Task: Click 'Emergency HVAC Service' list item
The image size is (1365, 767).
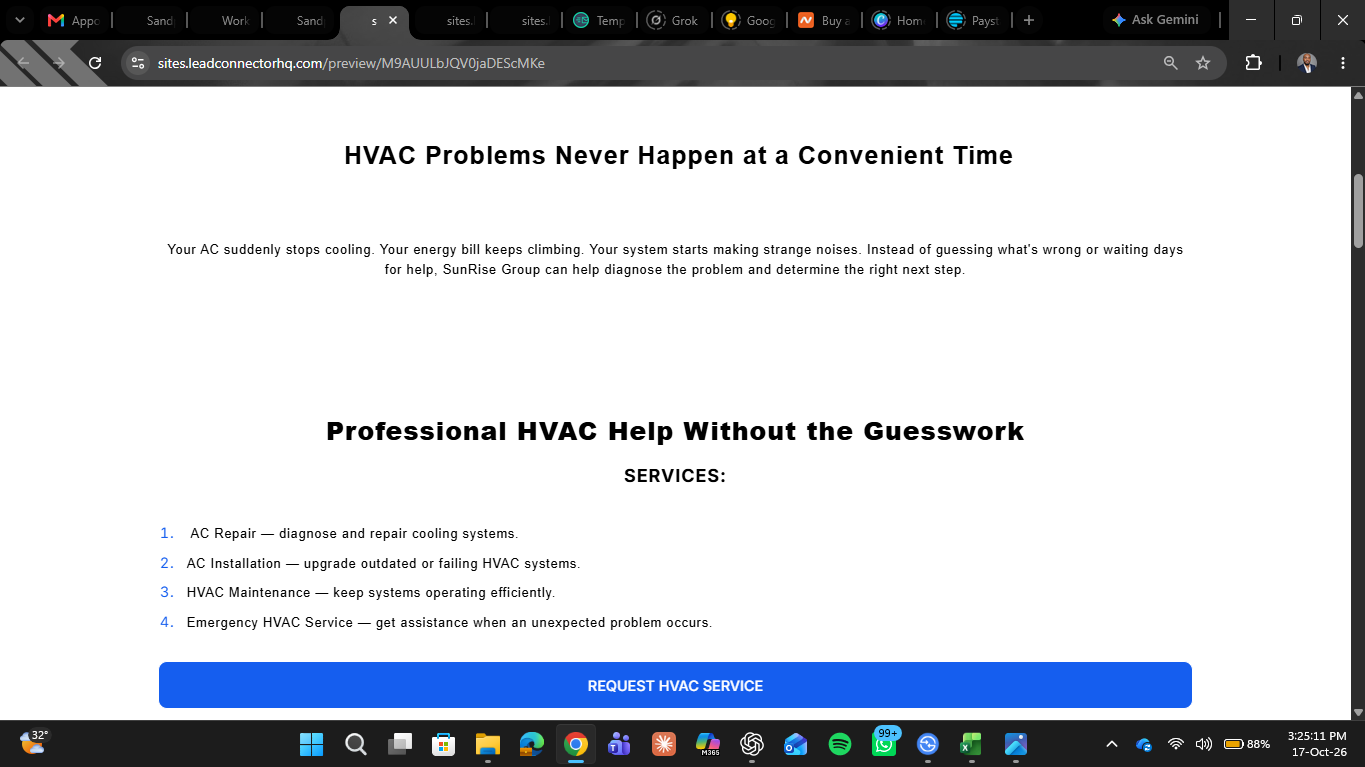Action: pos(449,623)
